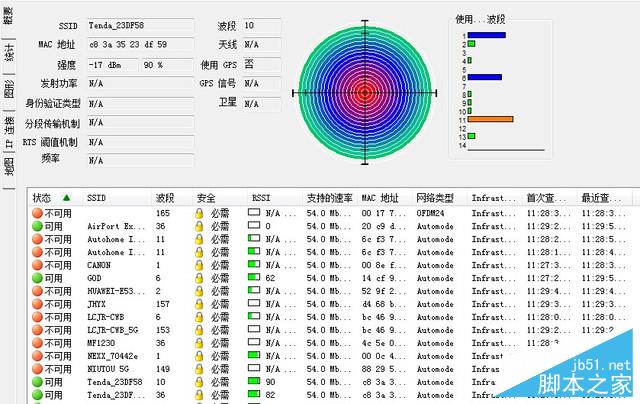Click the blue channel 1 usage bar
This screenshot has height=404, width=640.
[x=487, y=35]
